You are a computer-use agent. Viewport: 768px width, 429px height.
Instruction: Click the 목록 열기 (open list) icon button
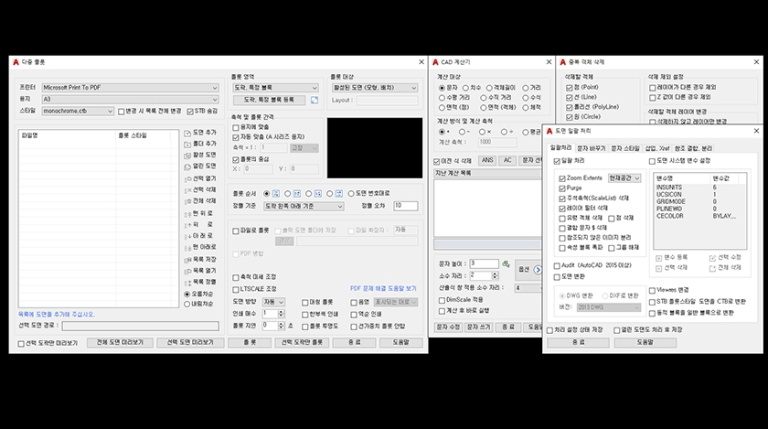point(187,270)
